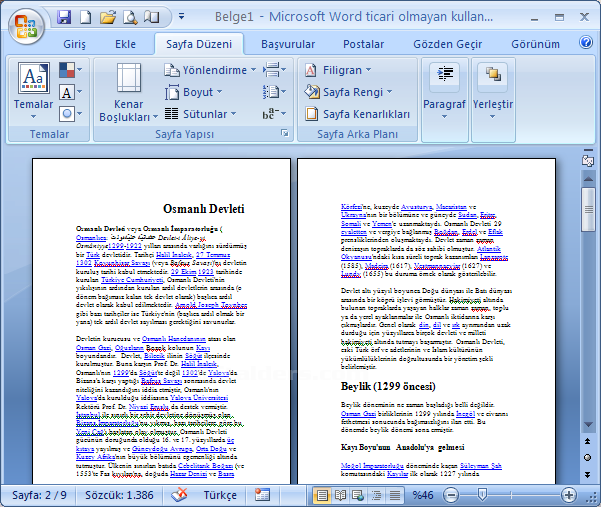
Task: Open zoom level %46 dialog
Action: (423, 495)
